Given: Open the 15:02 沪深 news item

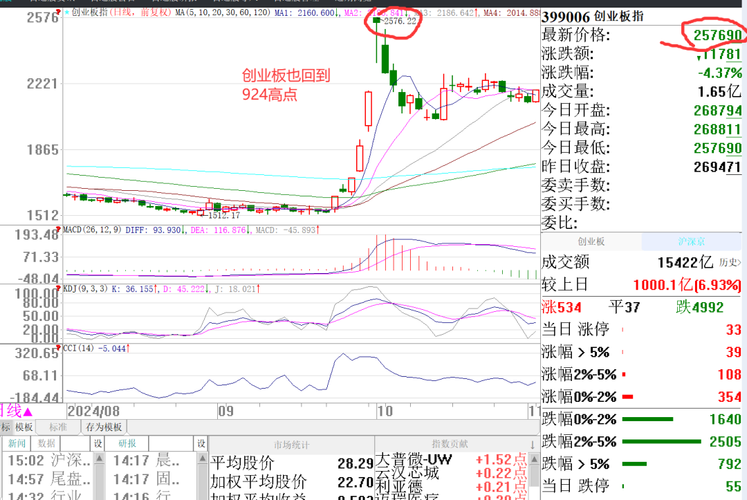Looking at the screenshot, I should click(49, 460).
